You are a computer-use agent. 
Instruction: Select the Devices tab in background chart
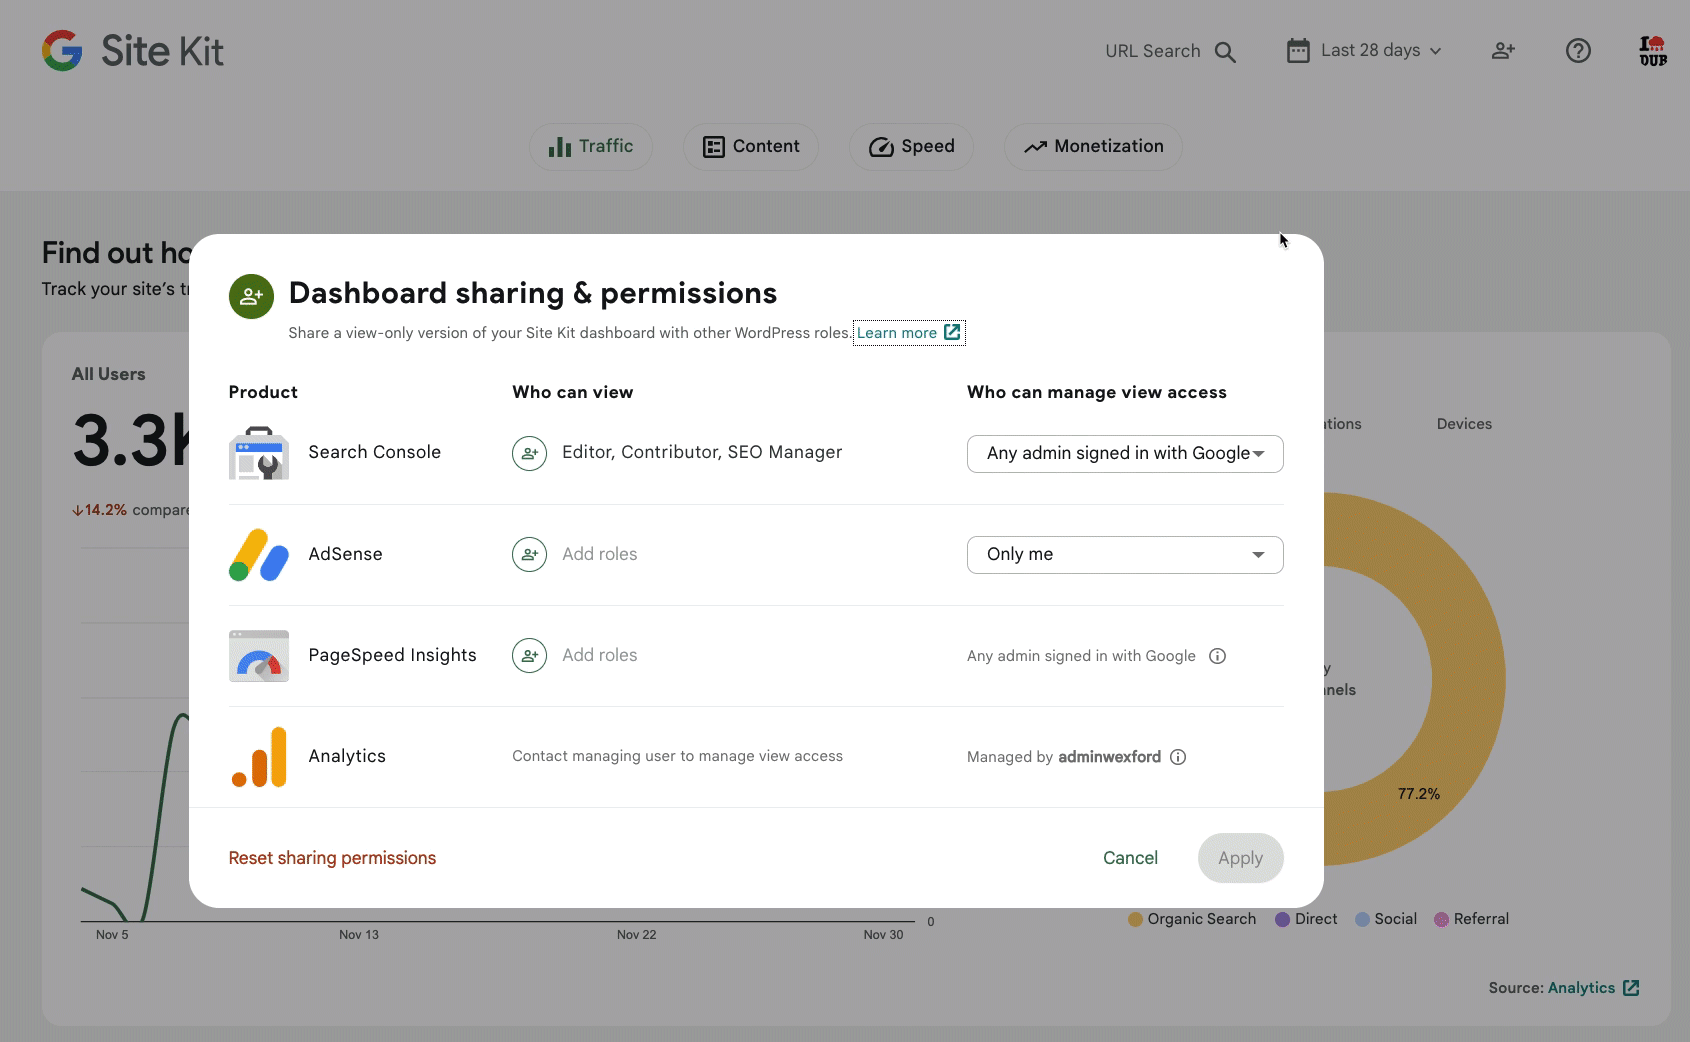point(1464,424)
